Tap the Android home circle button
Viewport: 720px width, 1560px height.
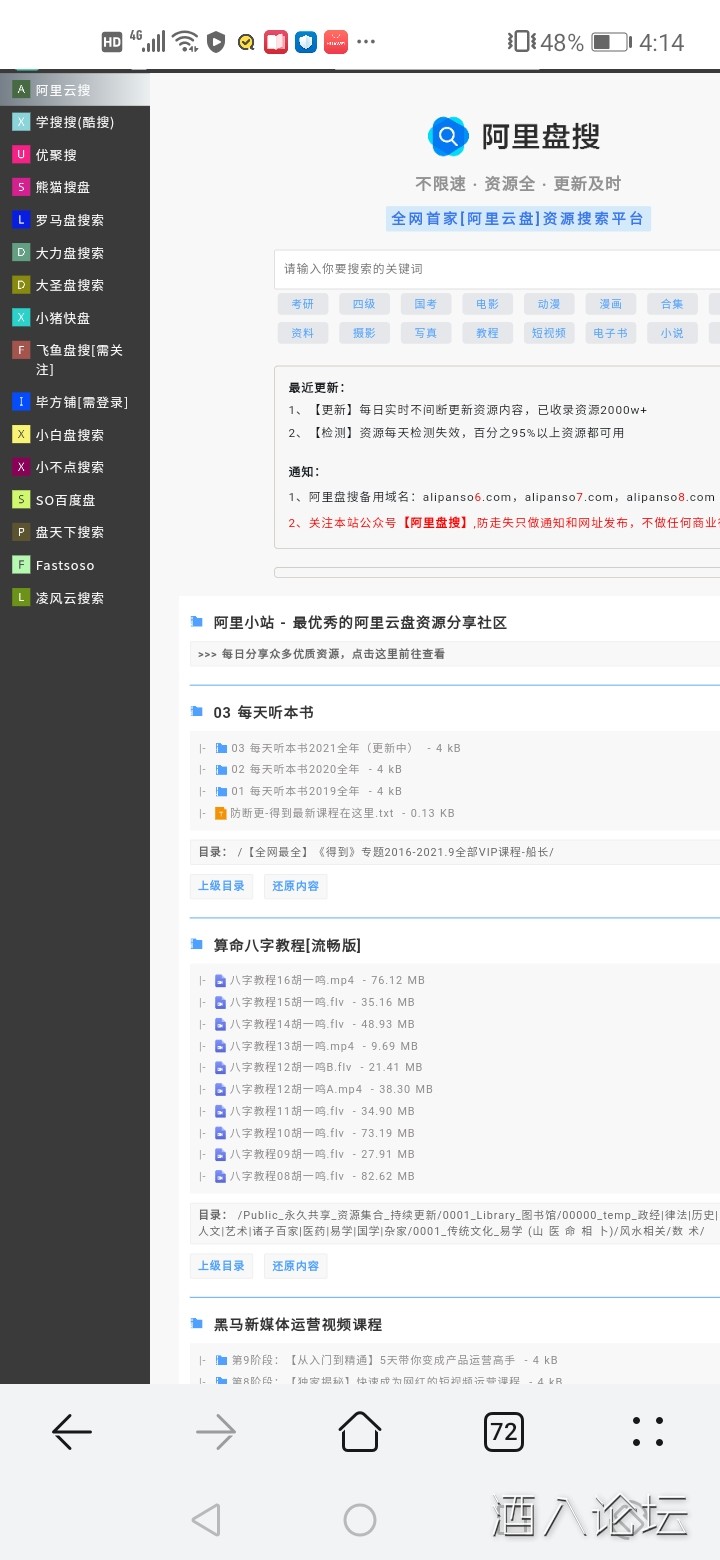[360, 1520]
